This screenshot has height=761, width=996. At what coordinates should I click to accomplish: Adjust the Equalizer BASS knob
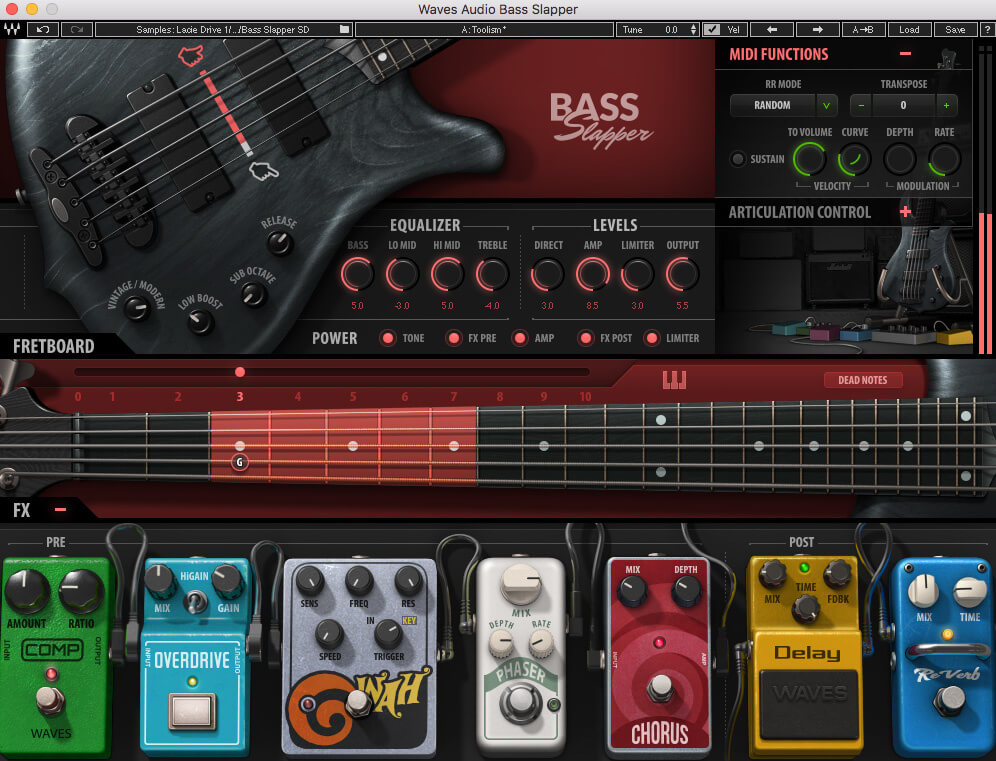coord(357,274)
